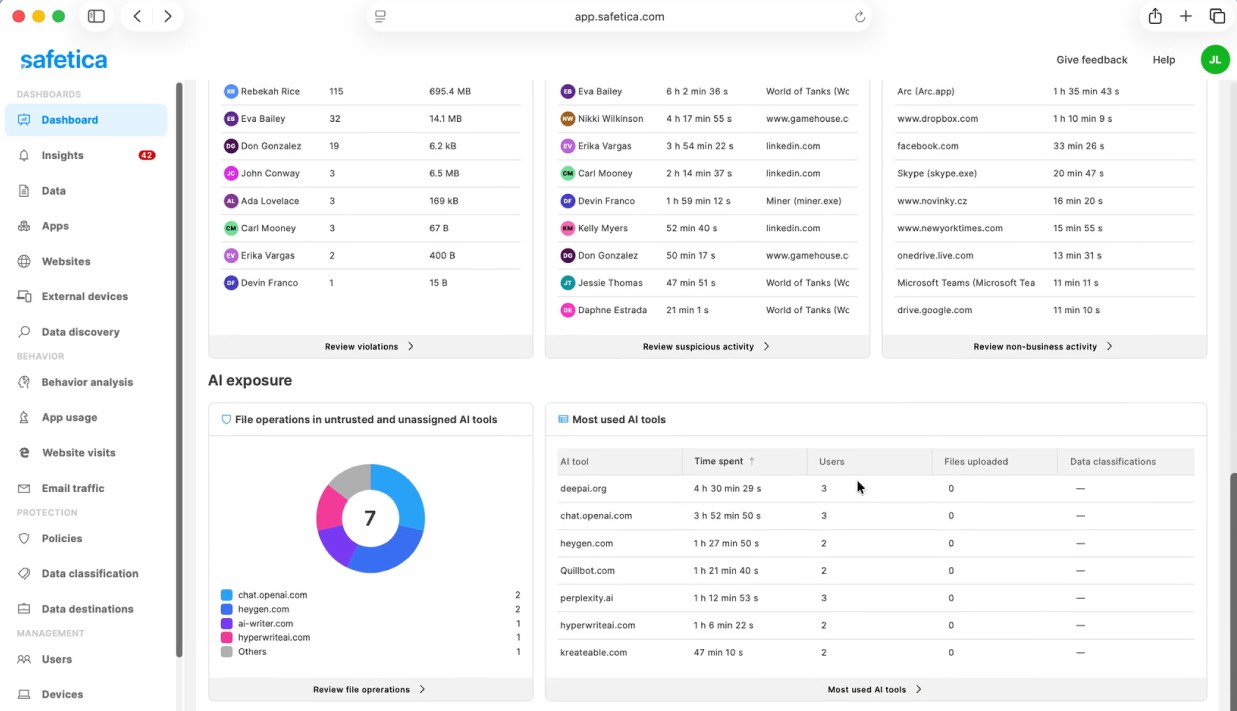This screenshot has width=1237, height=711.
Task: Click ai-writer.com purple legend swatch
Action: 227,623
